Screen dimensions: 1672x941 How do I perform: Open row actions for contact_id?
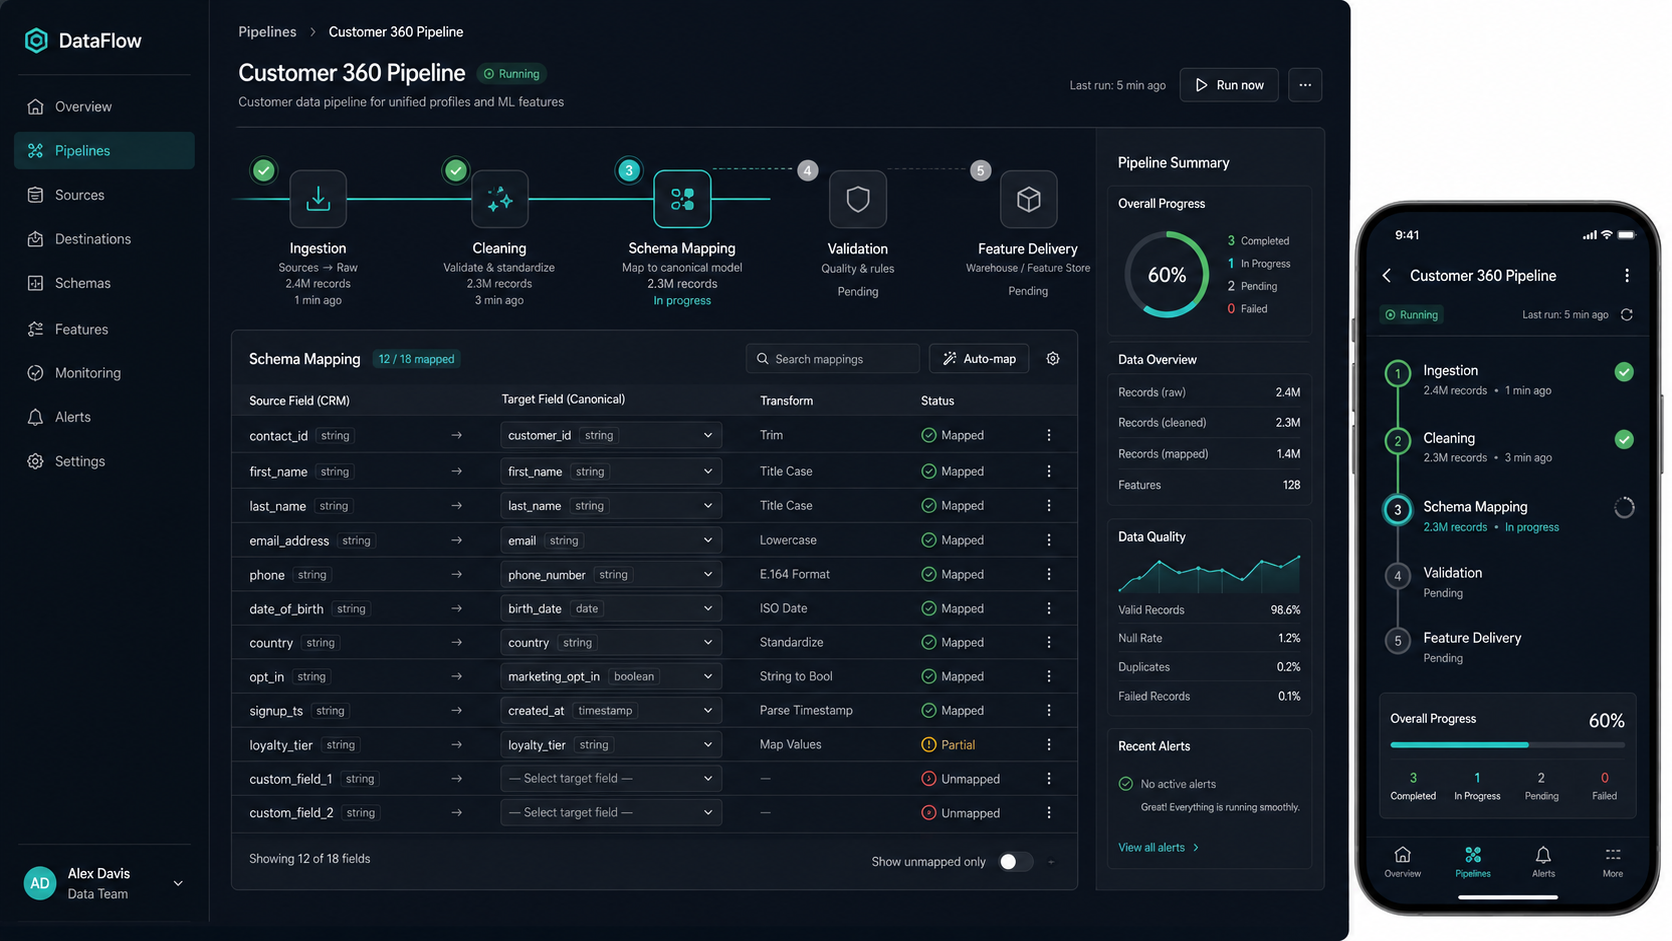tap(1049, 435)
